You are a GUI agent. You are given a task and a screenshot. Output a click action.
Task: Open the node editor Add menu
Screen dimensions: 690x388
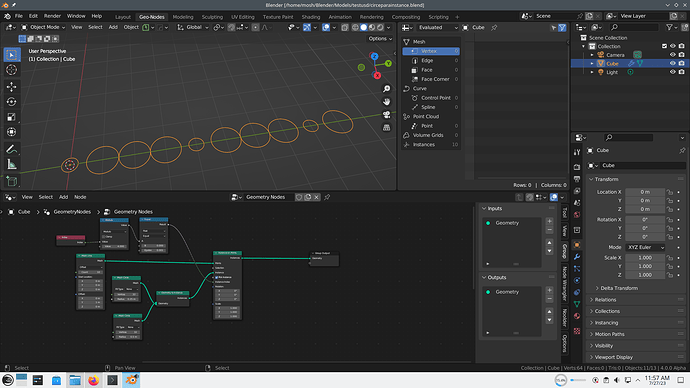63,197
